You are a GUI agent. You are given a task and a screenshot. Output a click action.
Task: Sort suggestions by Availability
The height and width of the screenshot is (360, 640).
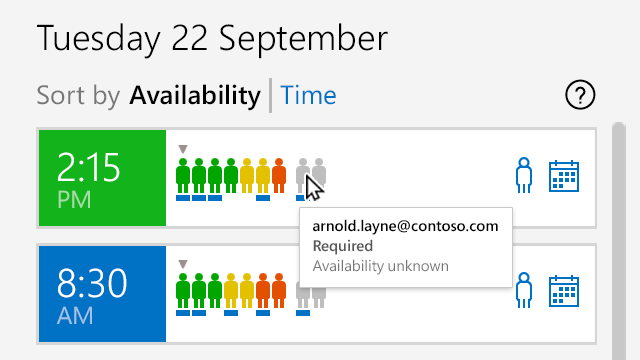pos(195,95)
